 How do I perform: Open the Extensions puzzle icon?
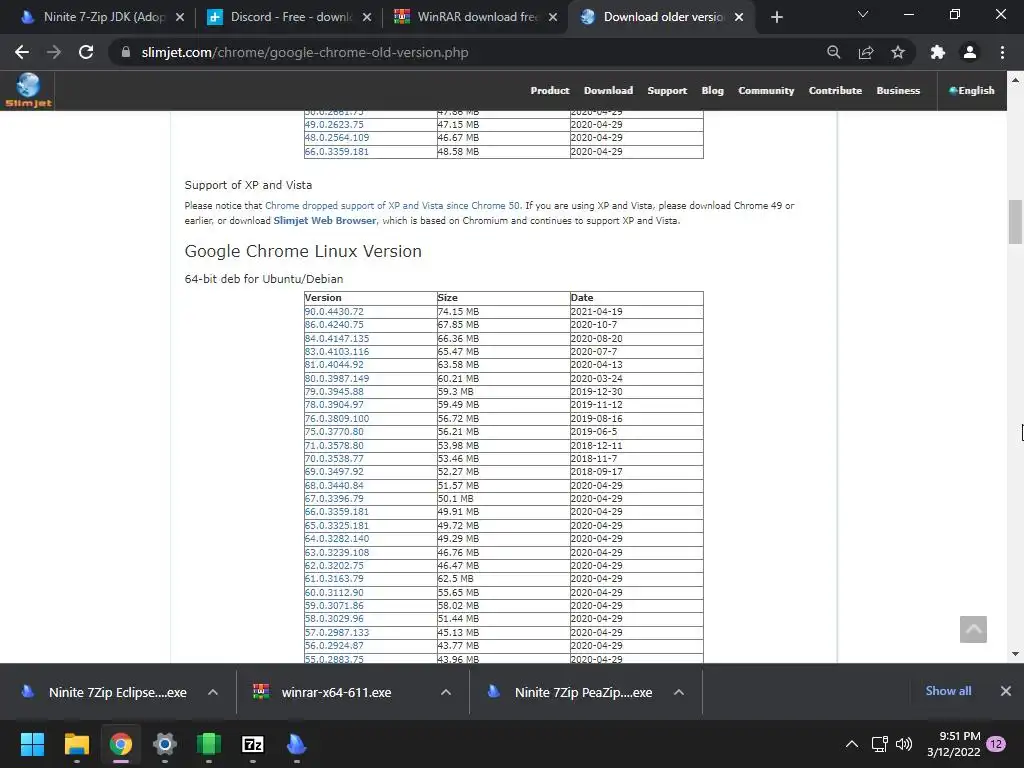coord(937,52)
